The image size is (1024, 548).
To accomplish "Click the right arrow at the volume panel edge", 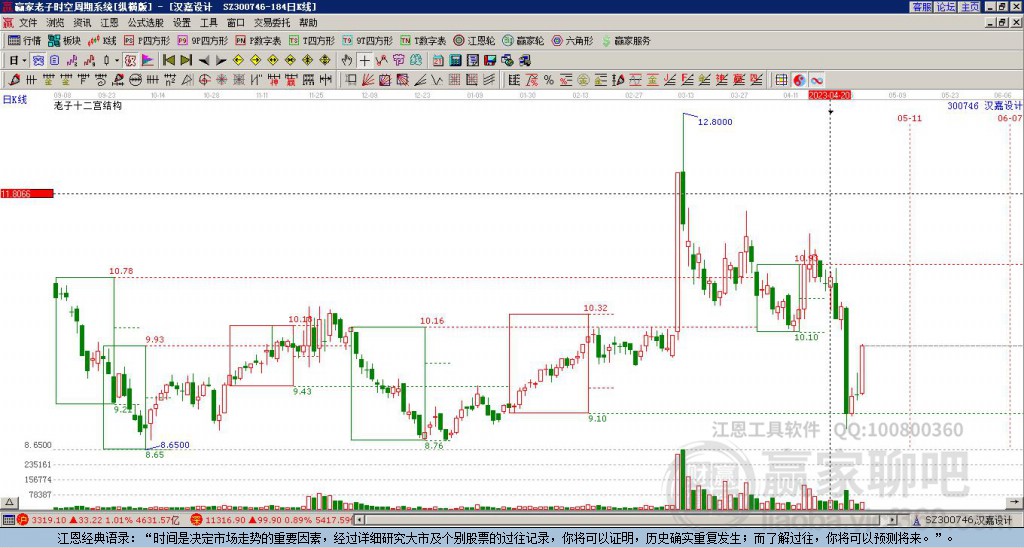I will 1016,502.
